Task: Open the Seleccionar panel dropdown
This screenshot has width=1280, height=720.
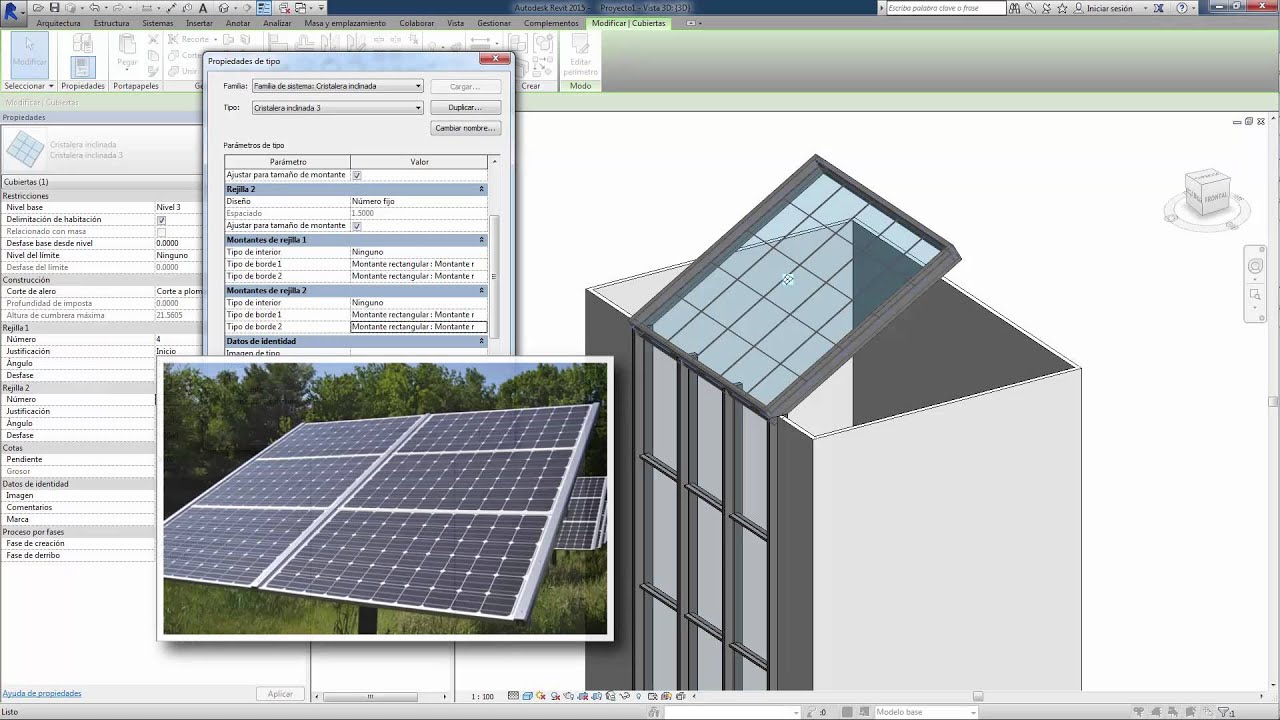Action: 28,86
